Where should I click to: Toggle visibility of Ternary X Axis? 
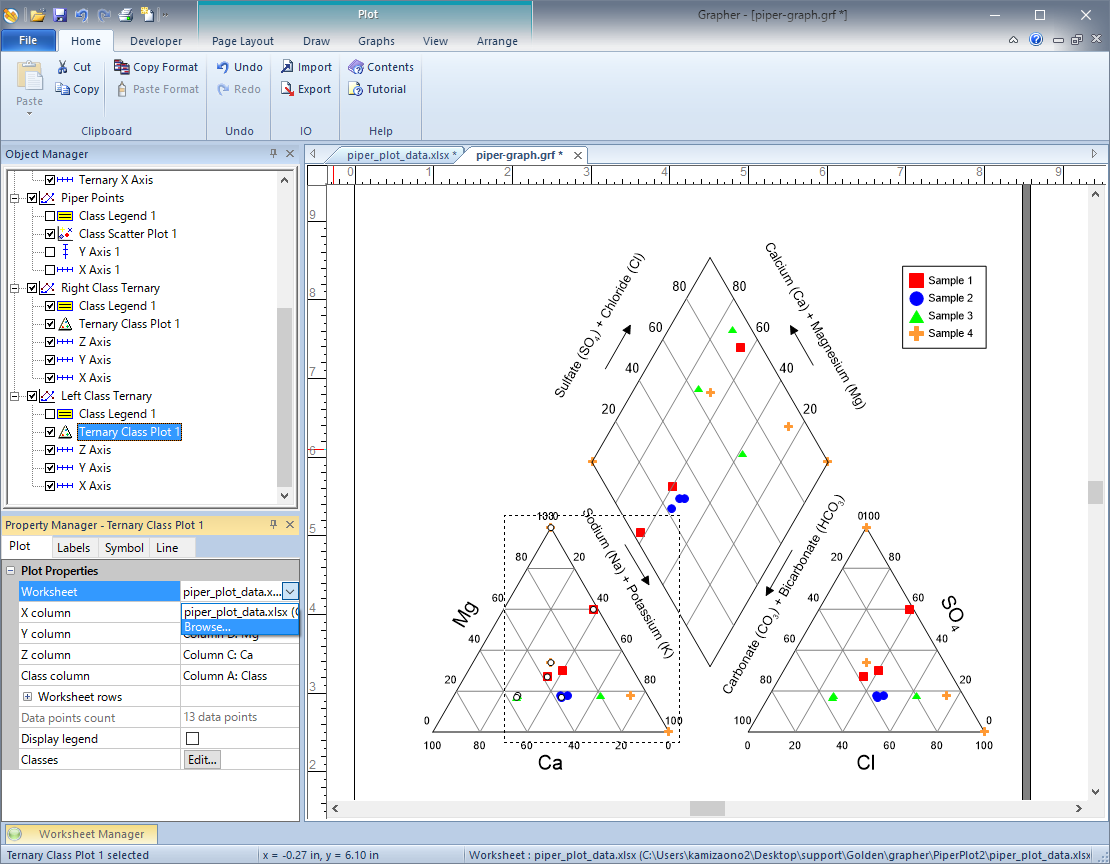(50, 180)
